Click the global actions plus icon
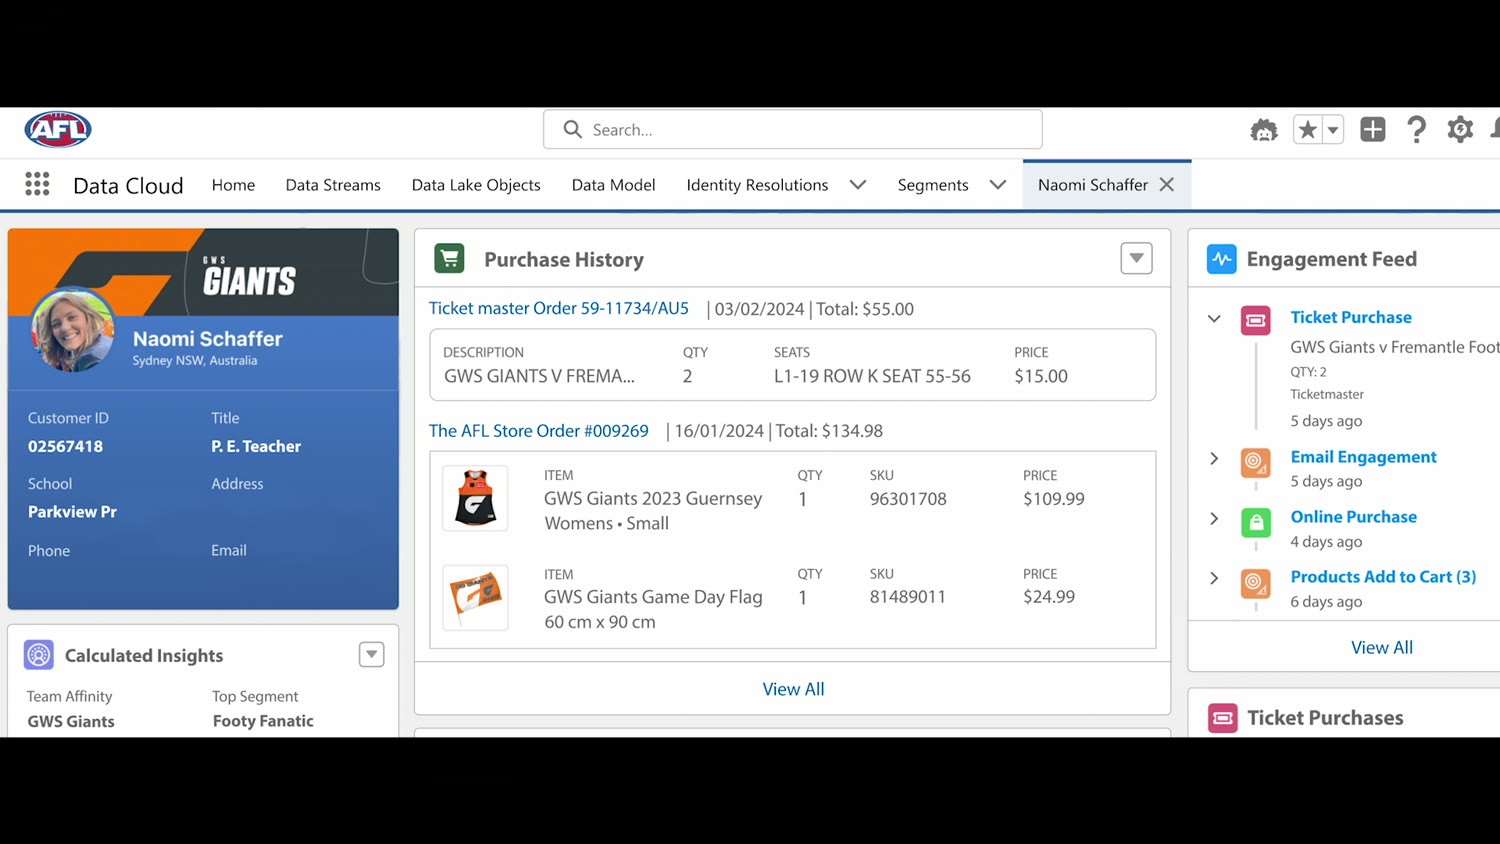The width and height of the screenshot is (1500, 844). [x=1373, y=129]
